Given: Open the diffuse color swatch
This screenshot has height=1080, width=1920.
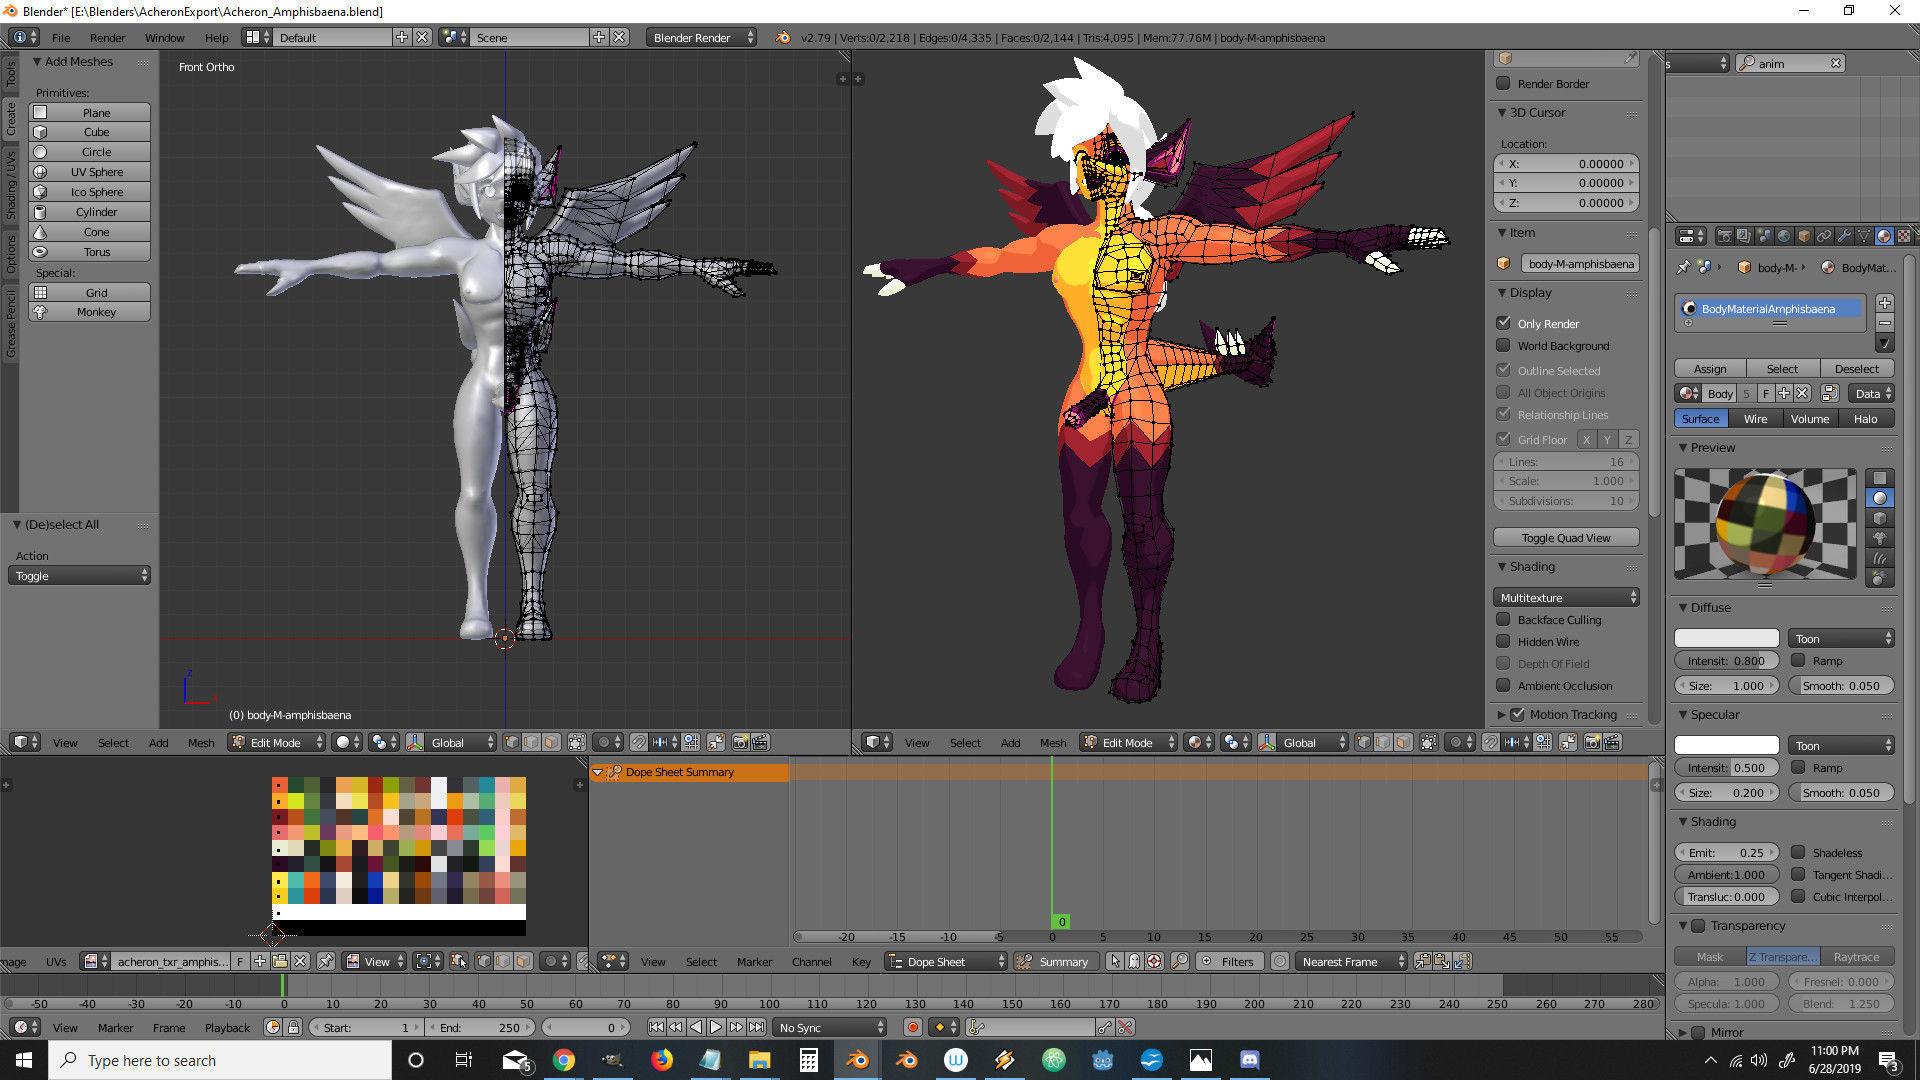Looking at the screenshot, I should point(1727,638).
